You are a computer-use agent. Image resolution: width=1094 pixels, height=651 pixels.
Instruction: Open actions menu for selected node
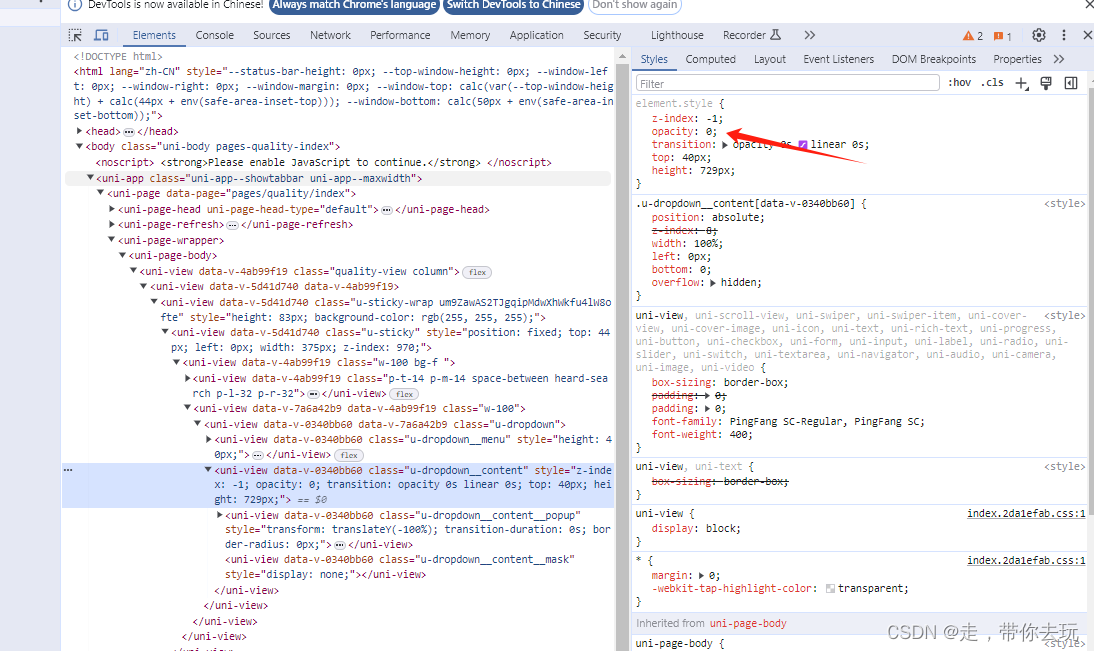tap(68, 470)
